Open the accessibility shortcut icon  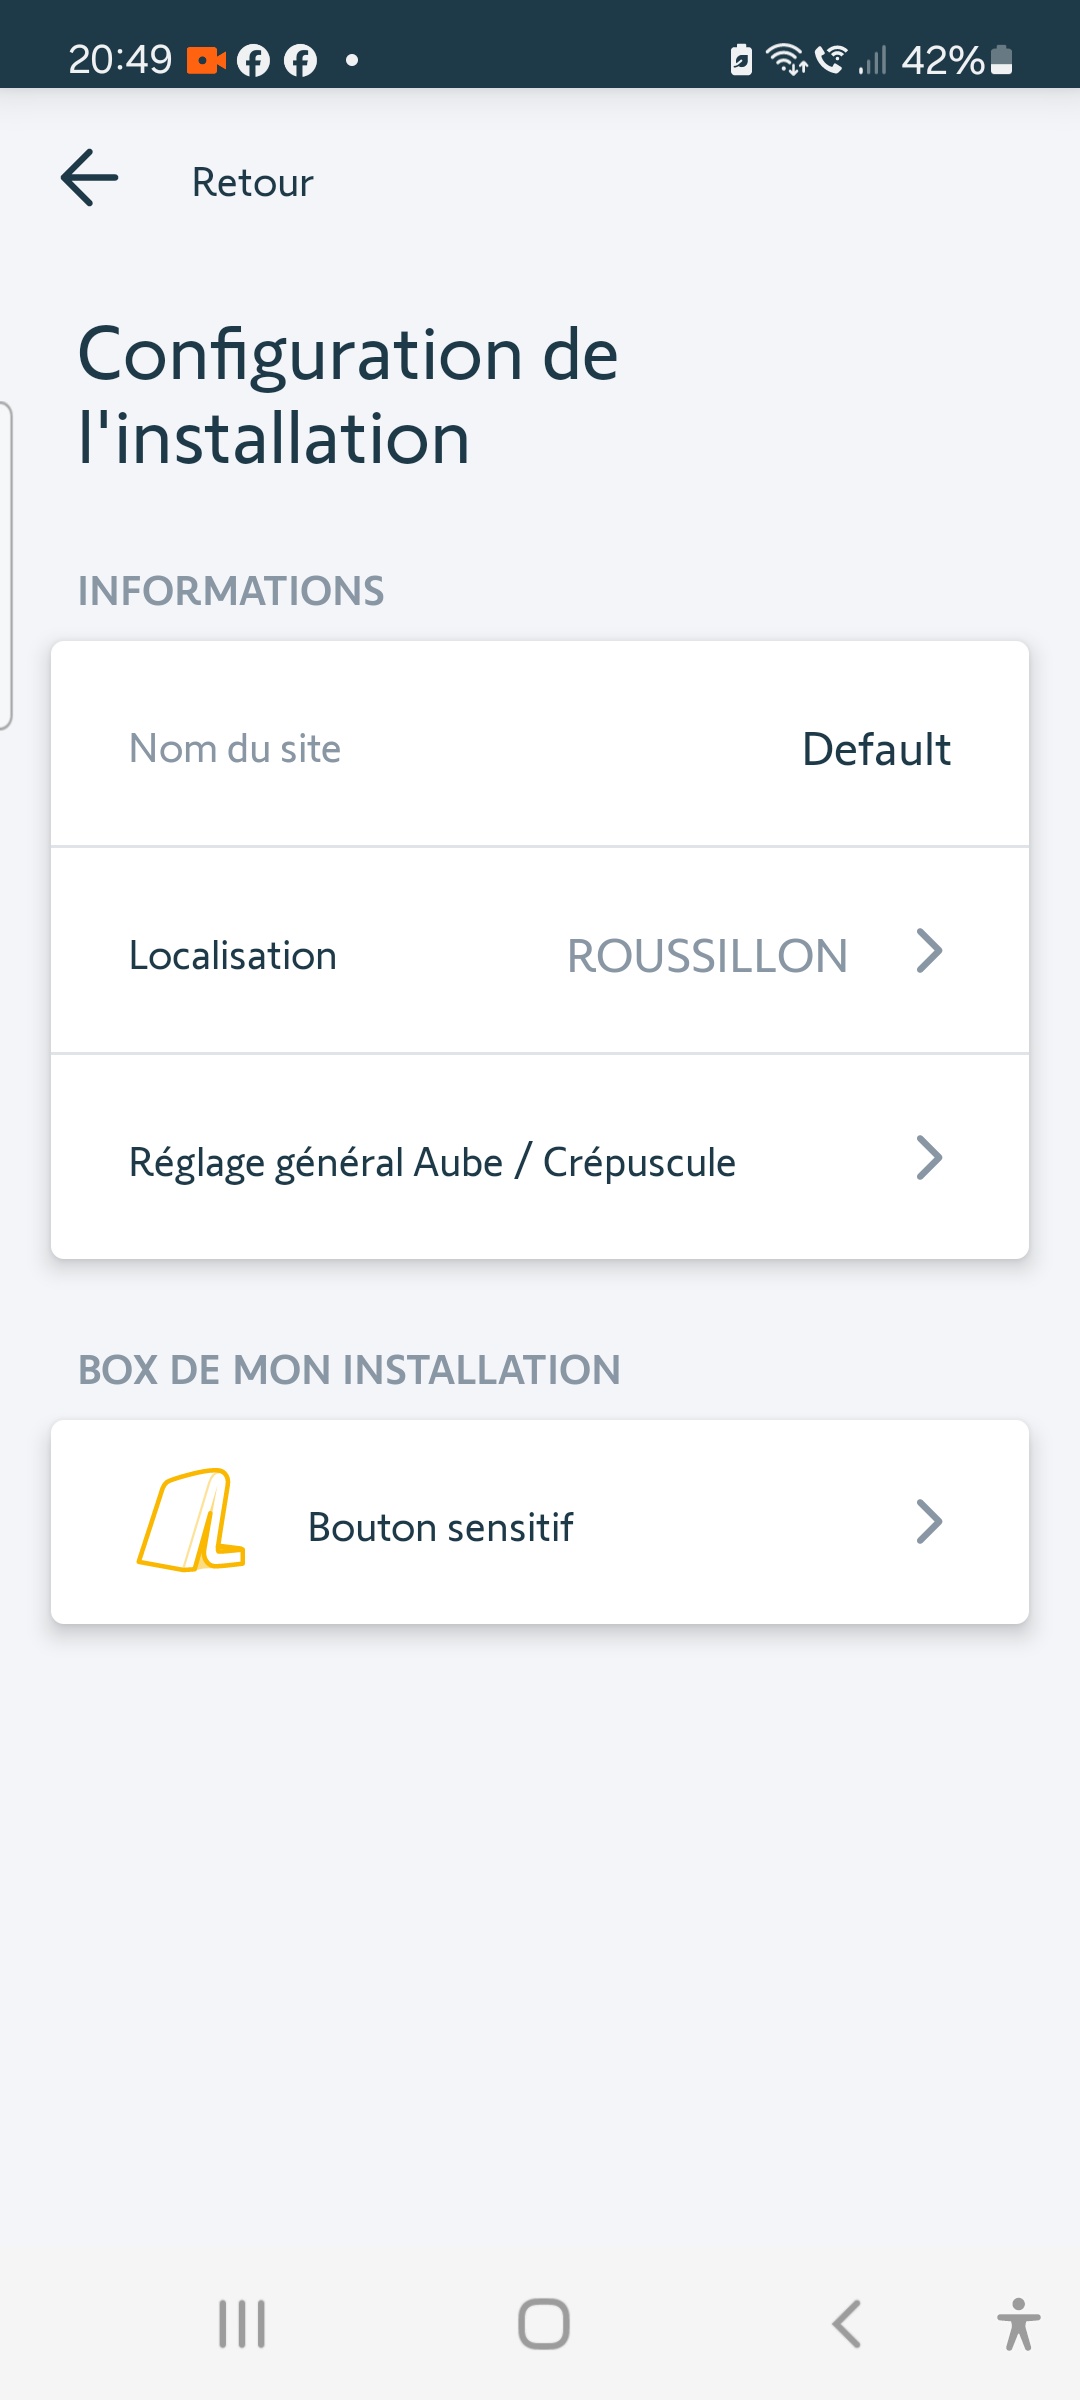pyautogui.click(x=1018, y=2323)
